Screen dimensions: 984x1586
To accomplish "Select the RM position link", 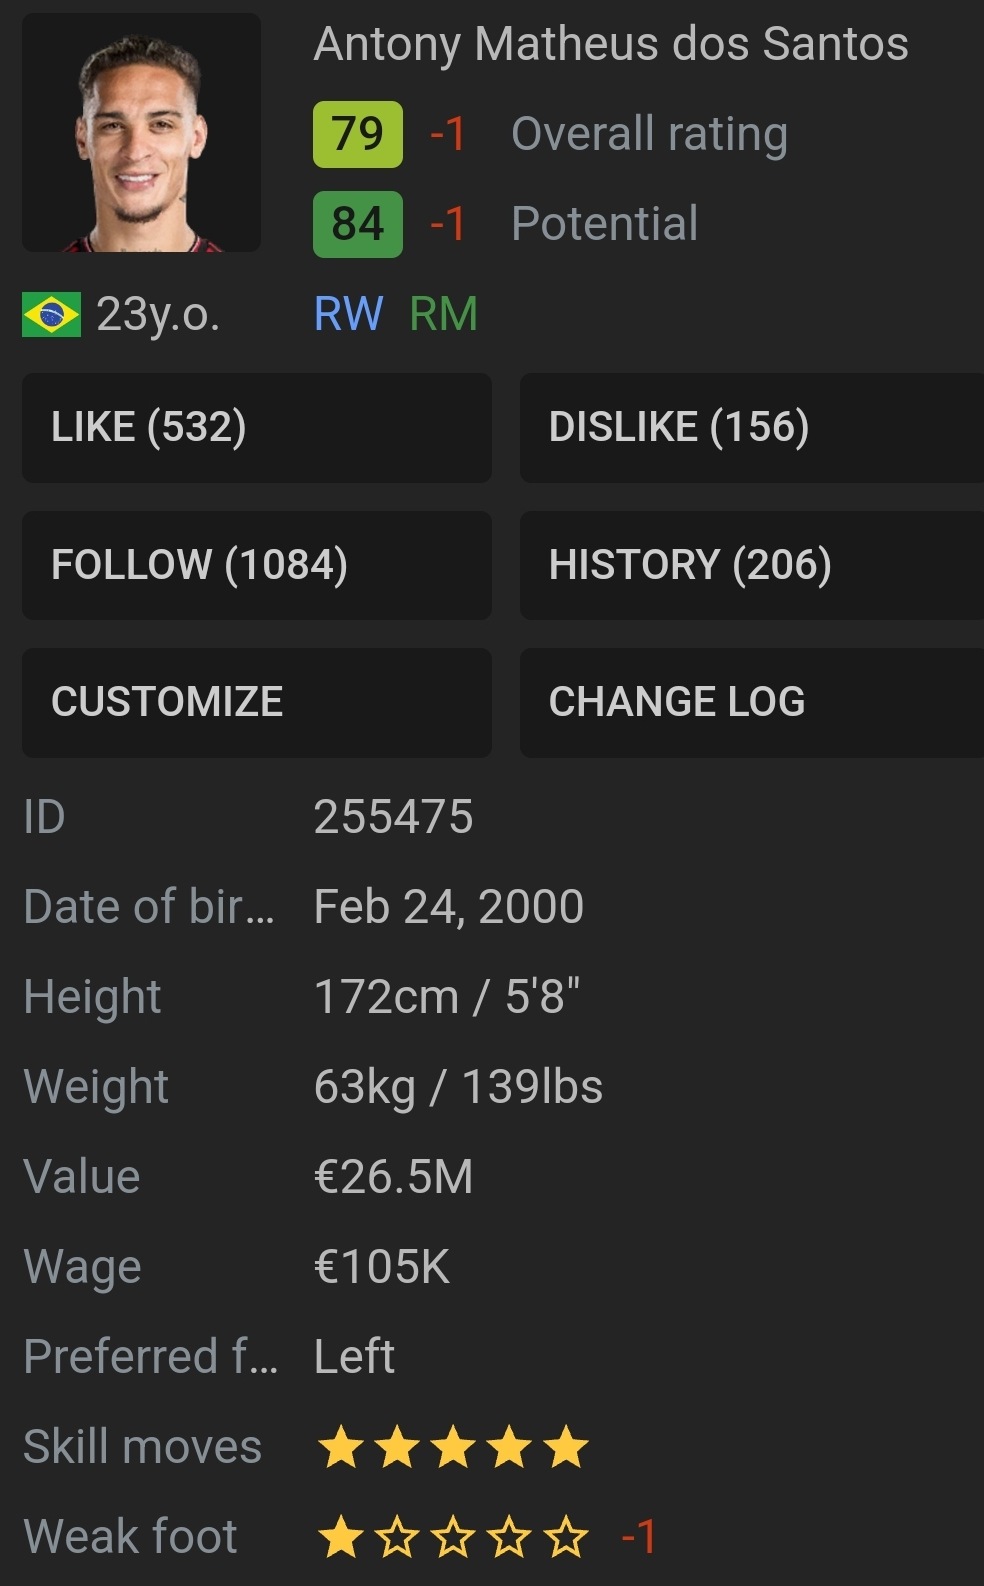I will [443, 314].
